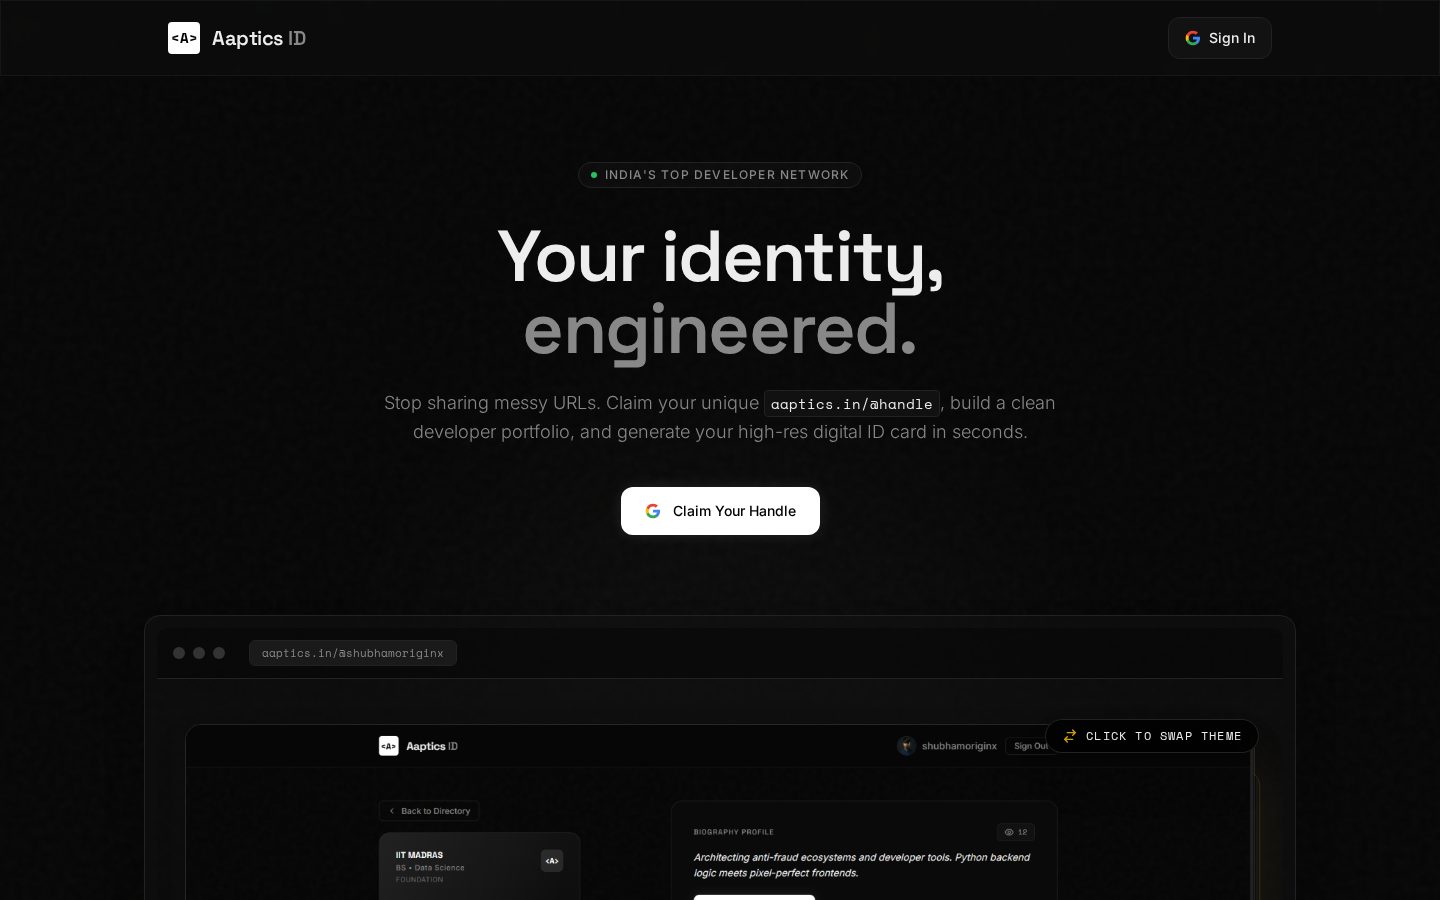Click Google icon inside Sign In button
The width and height of the screenshot is (1440, 900).
point(1192,38)
